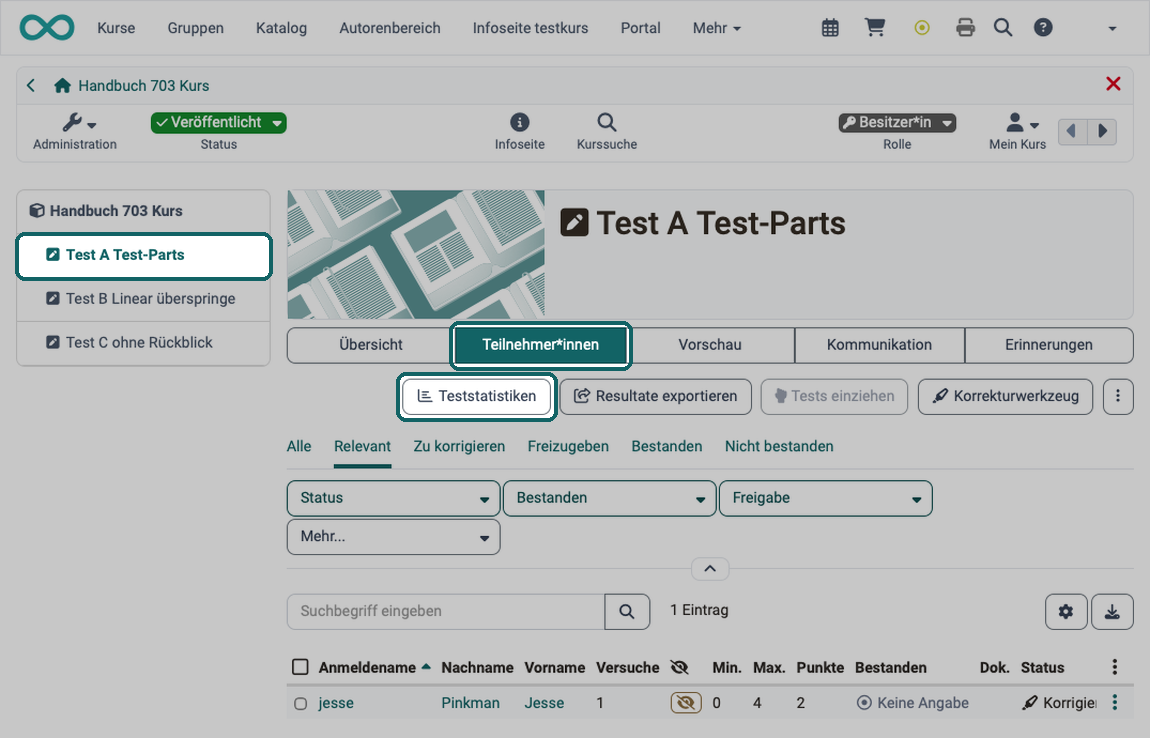This screenshot has width=1150, height=738.
Task: Click the green status circle icon
Action: 922,28
